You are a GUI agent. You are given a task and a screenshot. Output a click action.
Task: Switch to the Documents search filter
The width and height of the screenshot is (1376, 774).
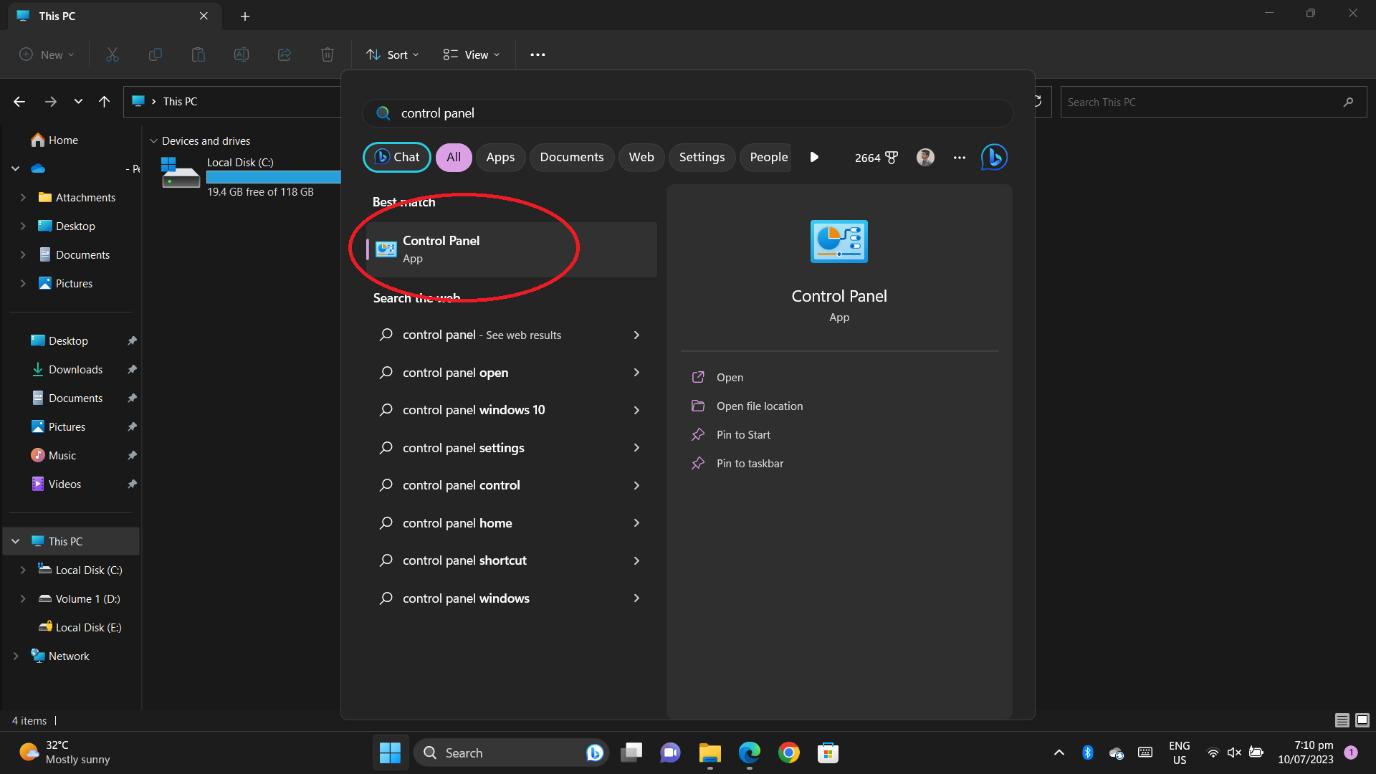pyautogui.click(x=571, y=157)
